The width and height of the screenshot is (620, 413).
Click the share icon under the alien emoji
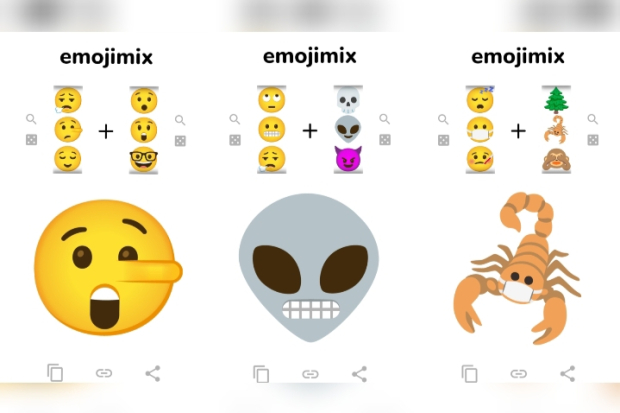click(359, 374)
